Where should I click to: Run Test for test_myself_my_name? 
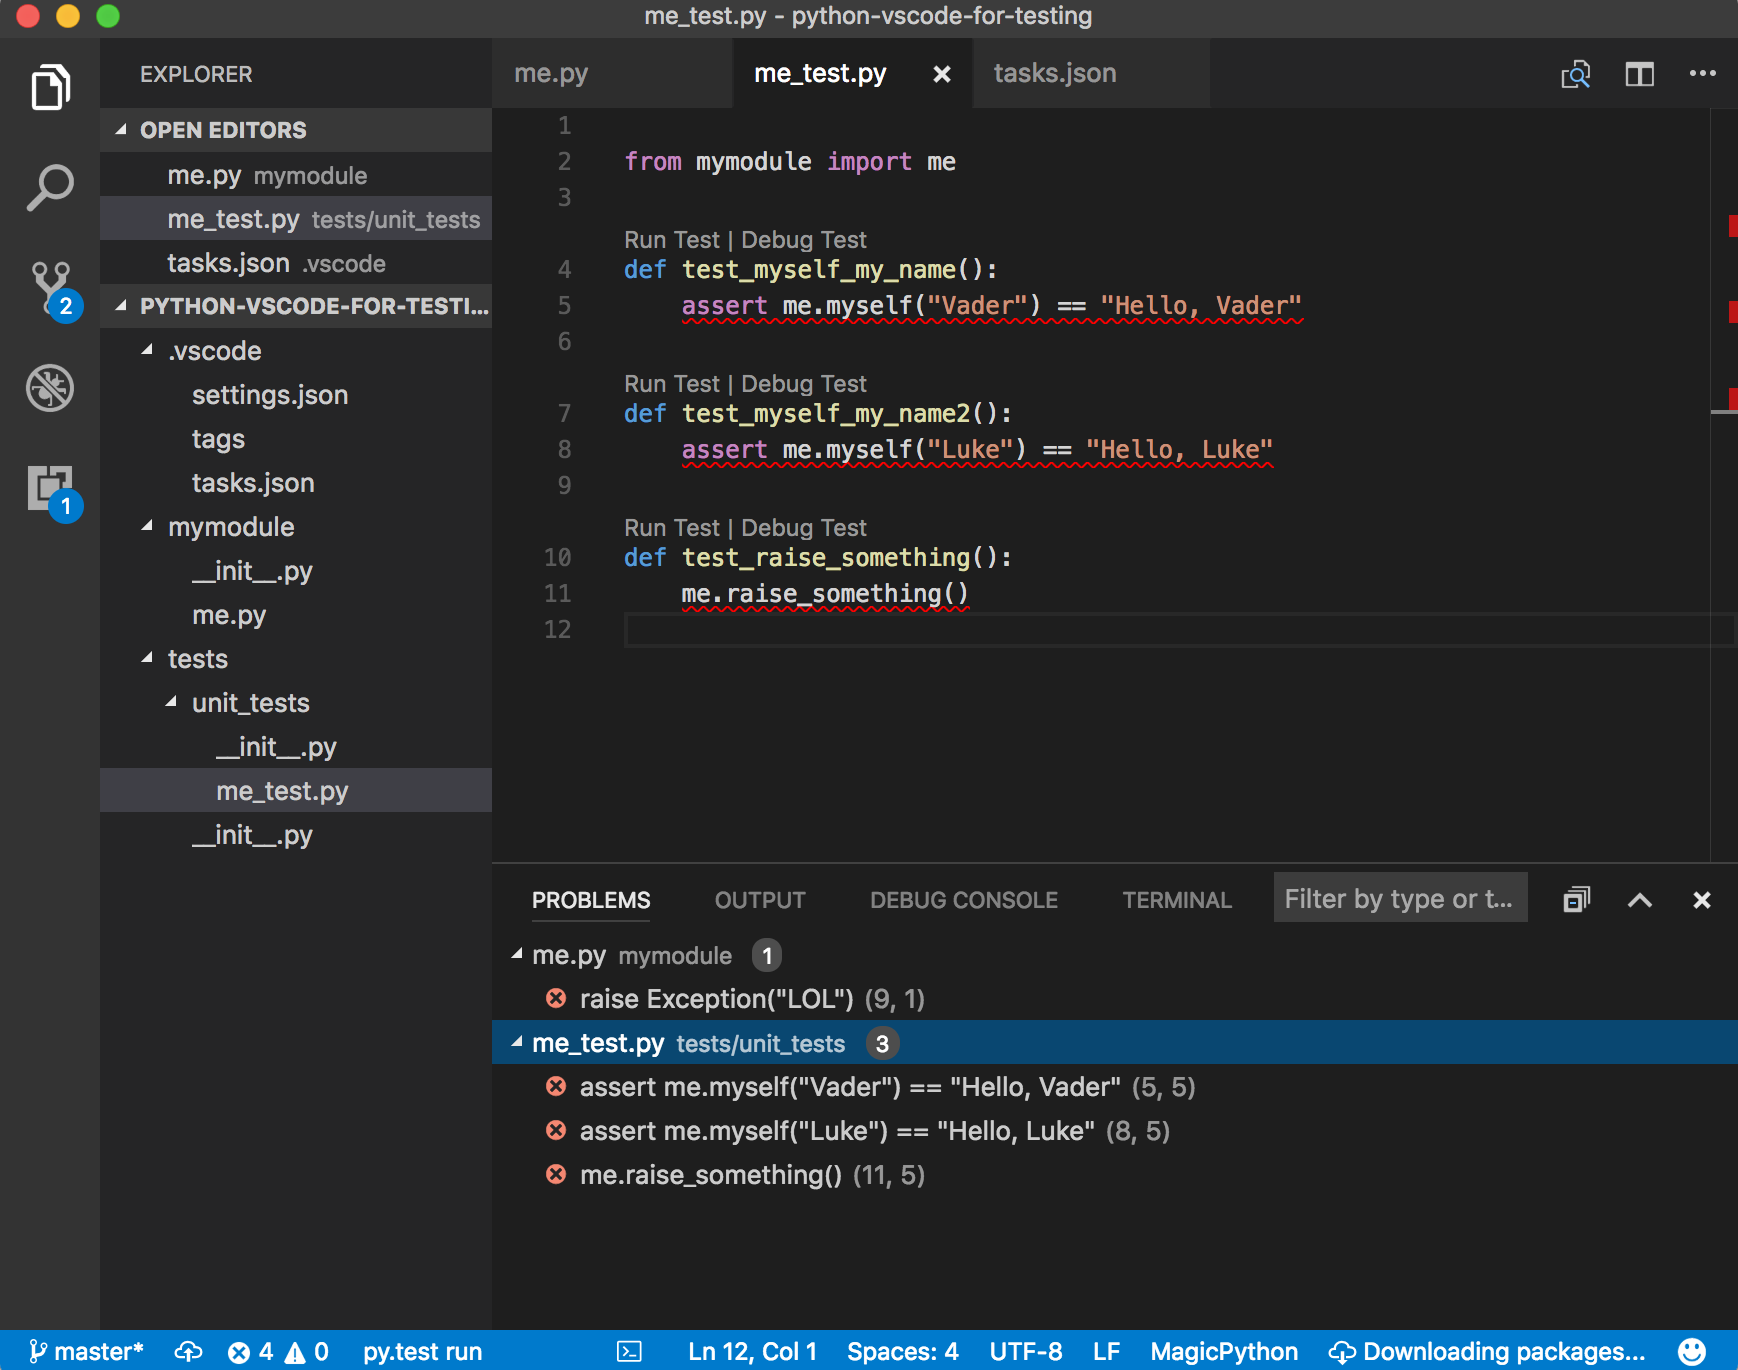click(x=671, y=240)
